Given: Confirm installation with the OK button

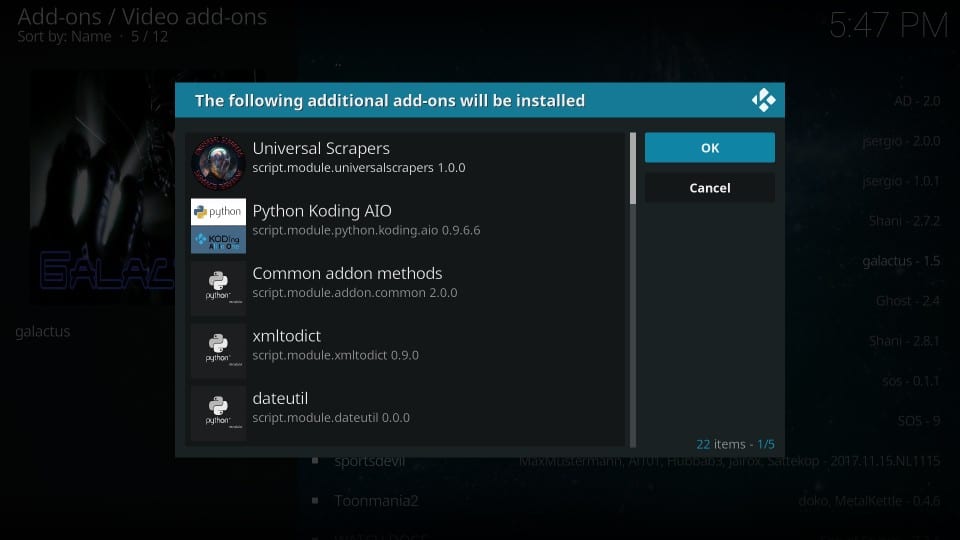Looking at the screenshot, I should pyautogui.click(x=710, y=148).
